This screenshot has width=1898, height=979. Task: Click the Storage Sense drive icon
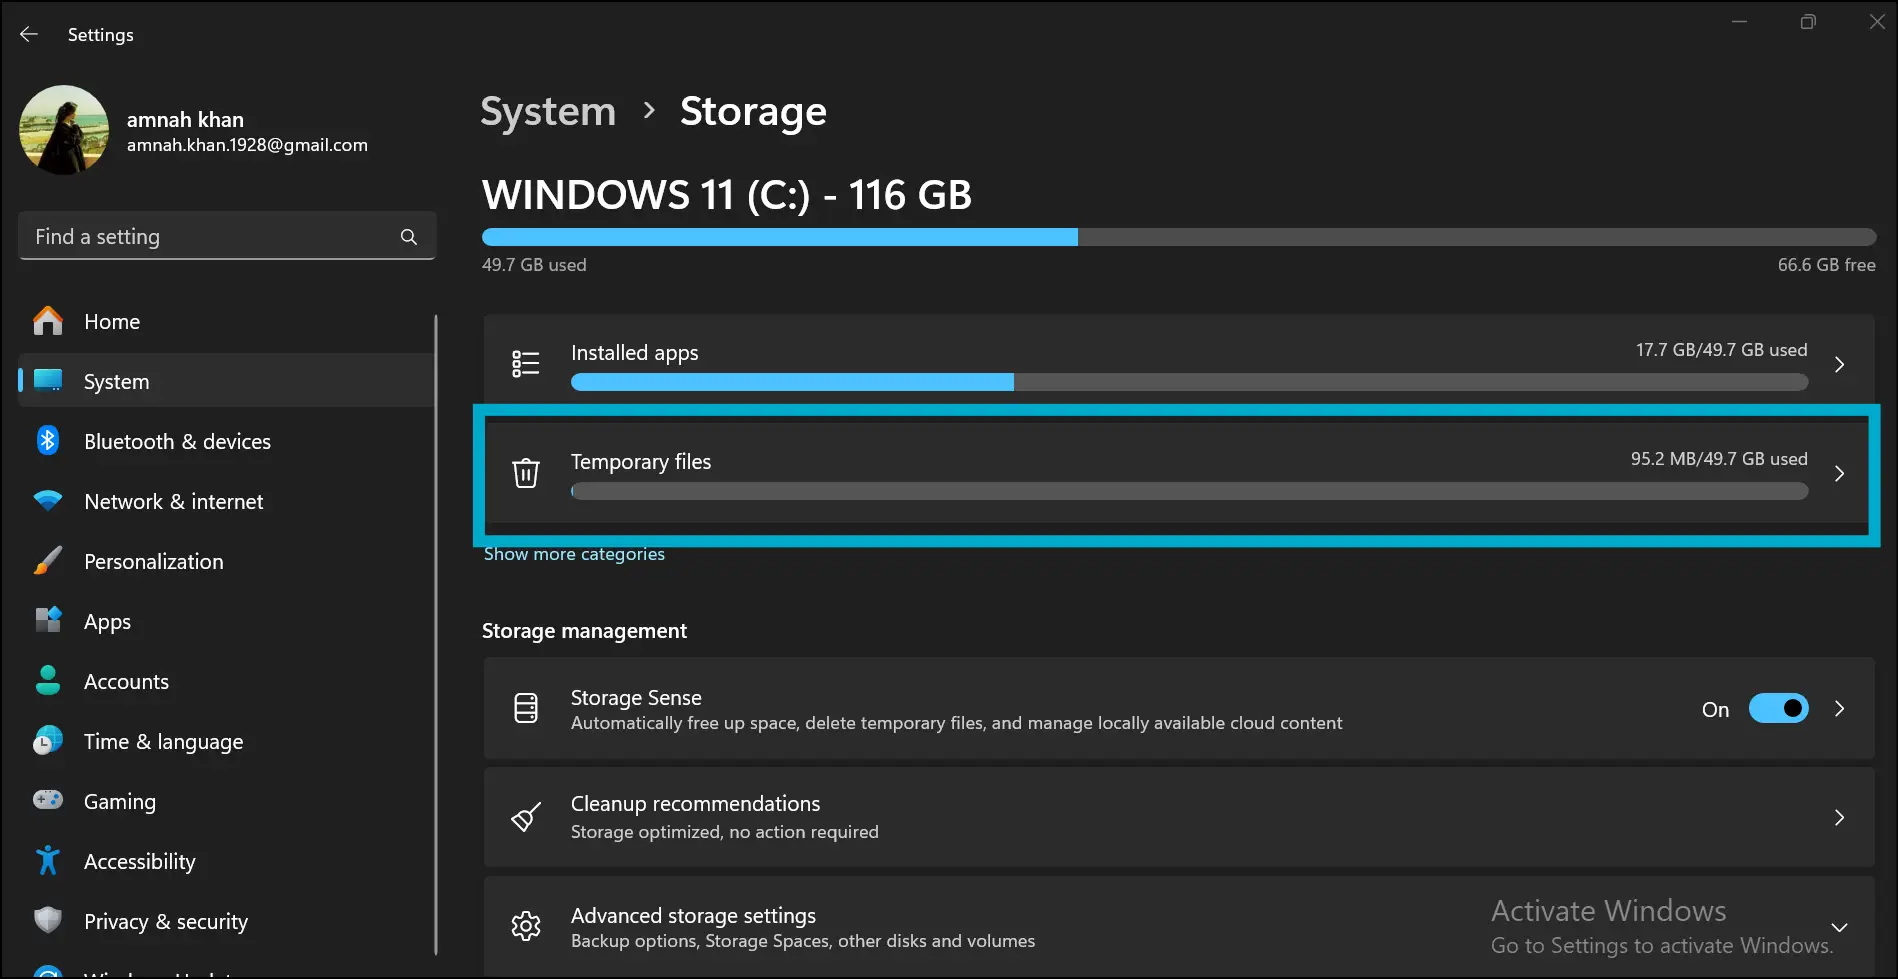[x=526, y=708]
